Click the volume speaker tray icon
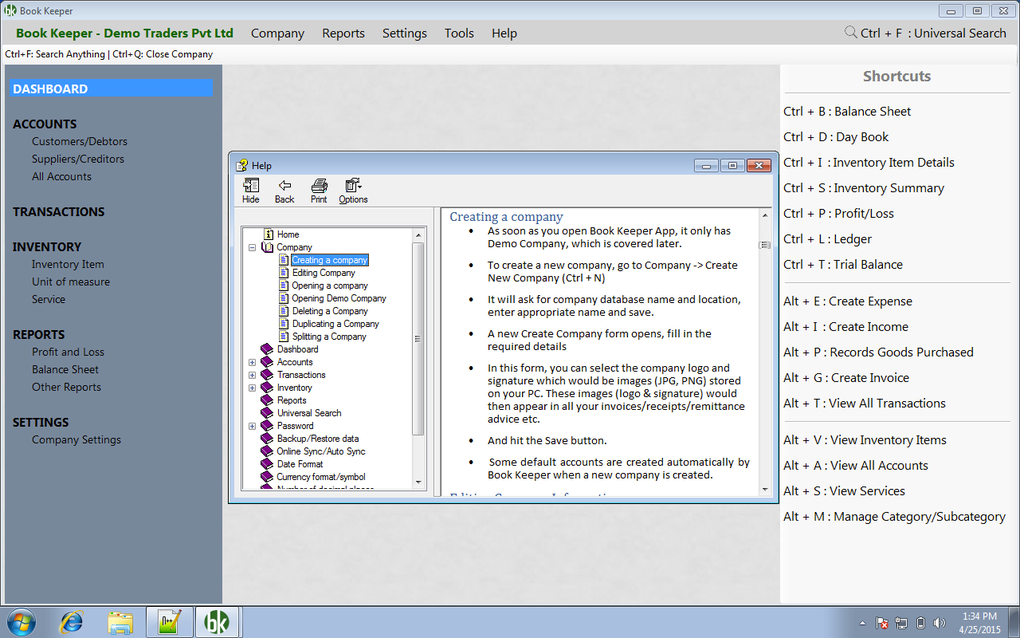Viewport: 1020px width, 638px height. pos(939,623)
